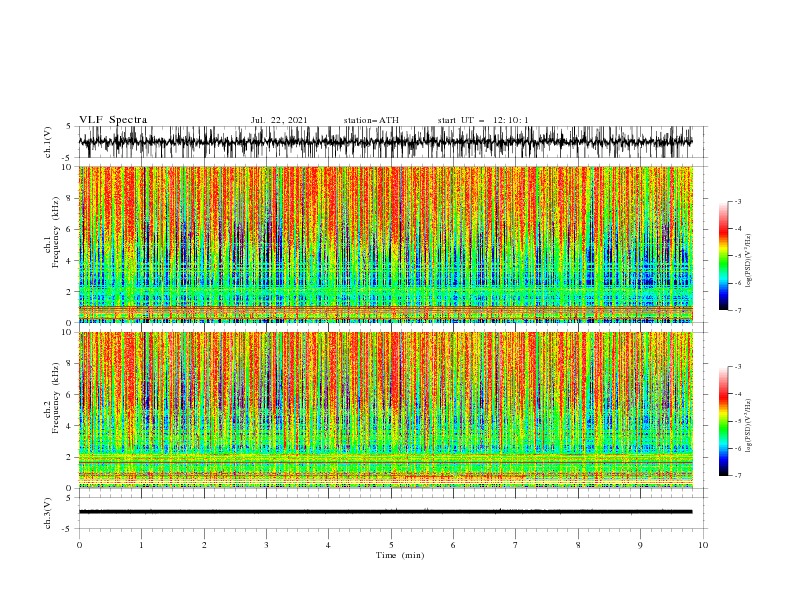Click the "Time (min)" axis title
Viewport: 792px width, 612px height.
400,555
